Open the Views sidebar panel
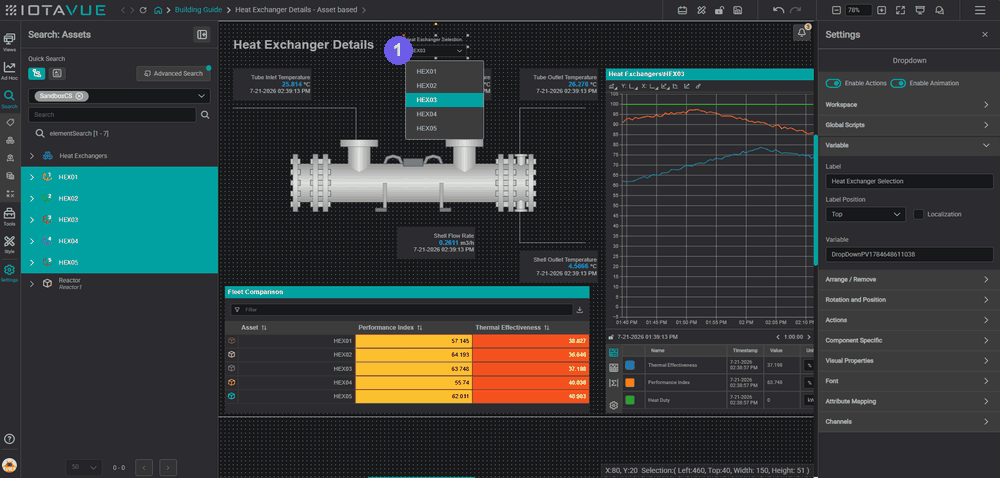This screenshot has height=478, width=1000. (10, 42)
